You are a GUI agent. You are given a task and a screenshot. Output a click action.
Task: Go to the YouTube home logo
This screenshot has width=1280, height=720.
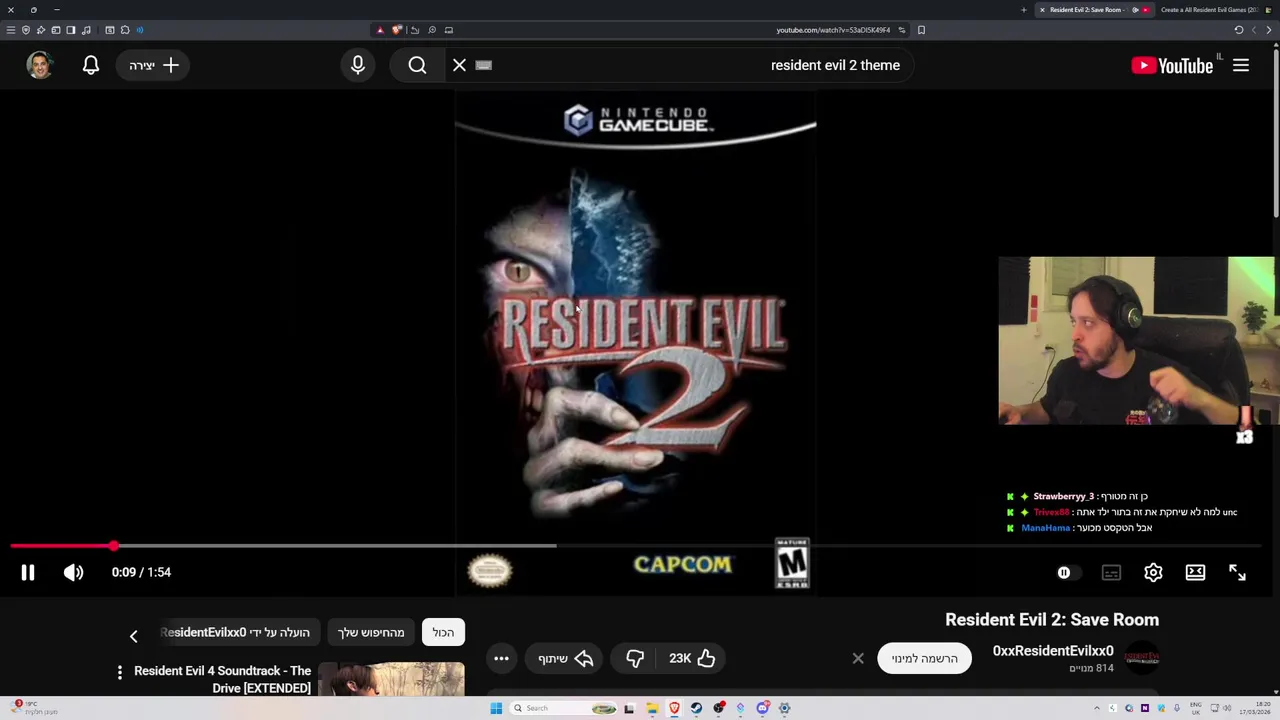click(1172, 65)
